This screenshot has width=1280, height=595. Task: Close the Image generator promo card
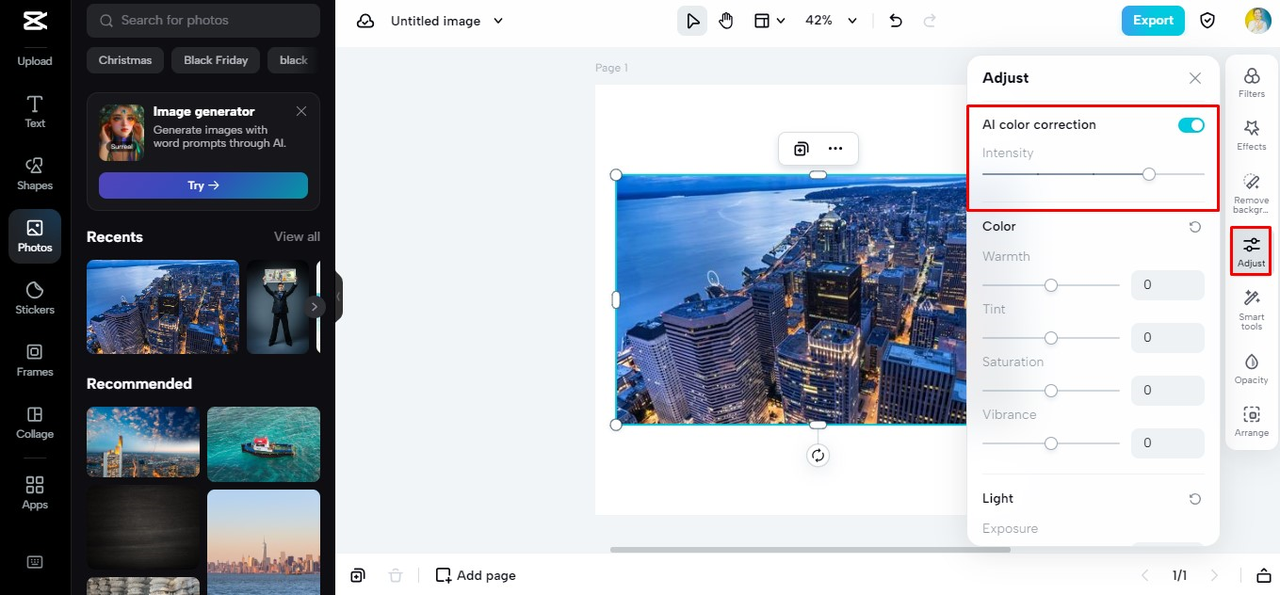(x=301, y=111)
